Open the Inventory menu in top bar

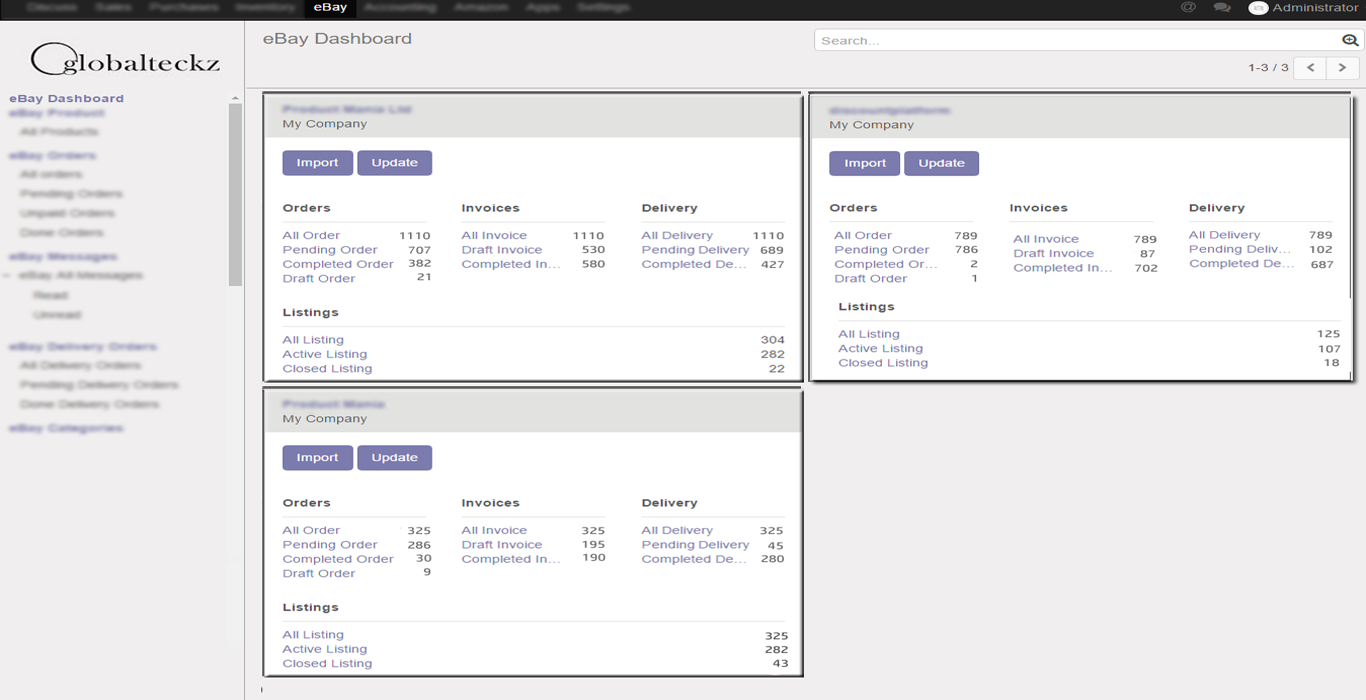[x=265, y=7]
